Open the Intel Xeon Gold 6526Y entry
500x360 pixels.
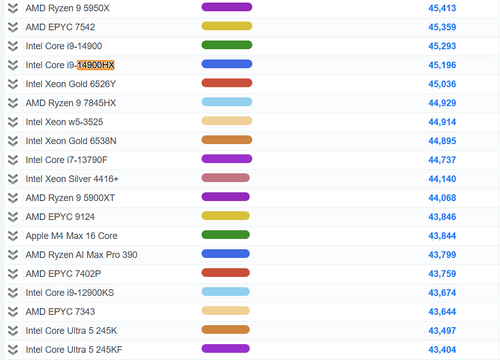pyautogui.click(x=71, y=84)
